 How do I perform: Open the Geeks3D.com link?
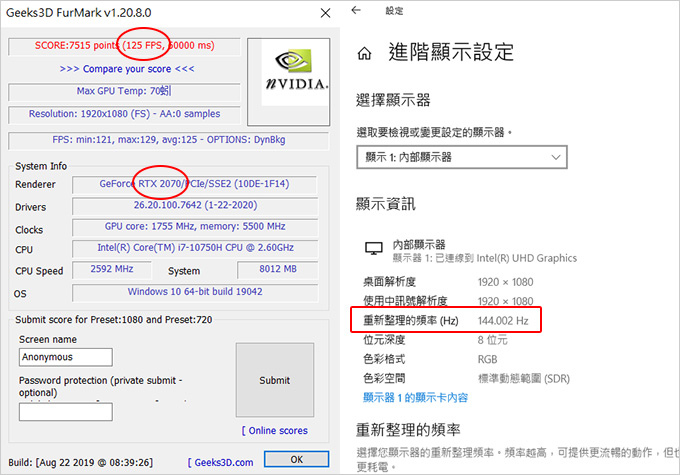221,462
